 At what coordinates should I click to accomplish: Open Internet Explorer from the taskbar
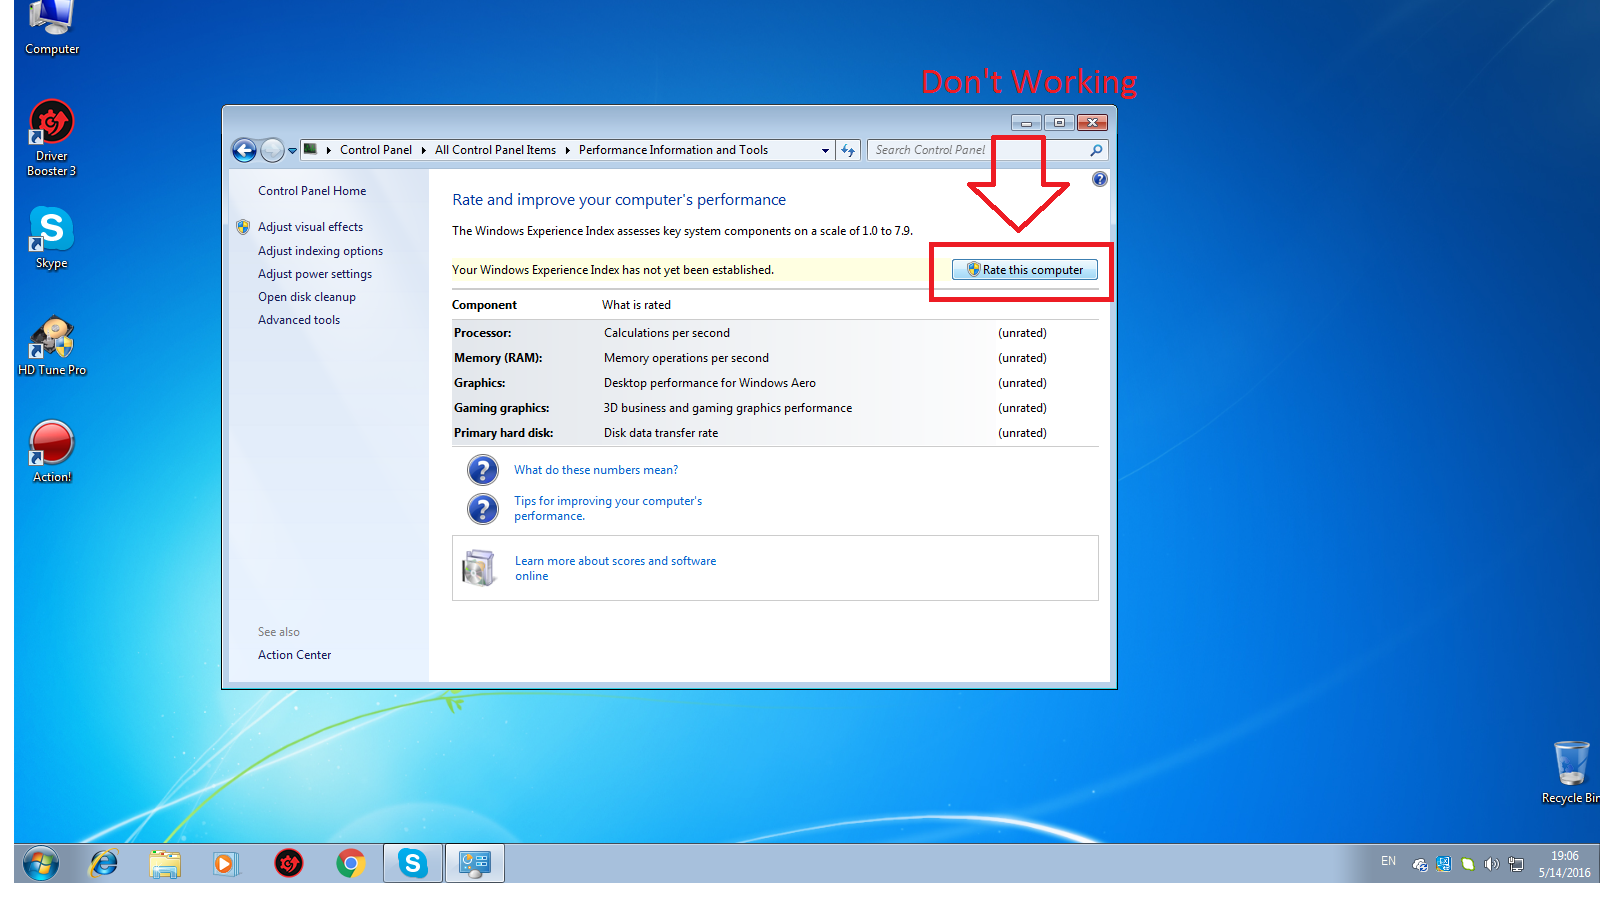pyautogui.click(x=104, y=863)
